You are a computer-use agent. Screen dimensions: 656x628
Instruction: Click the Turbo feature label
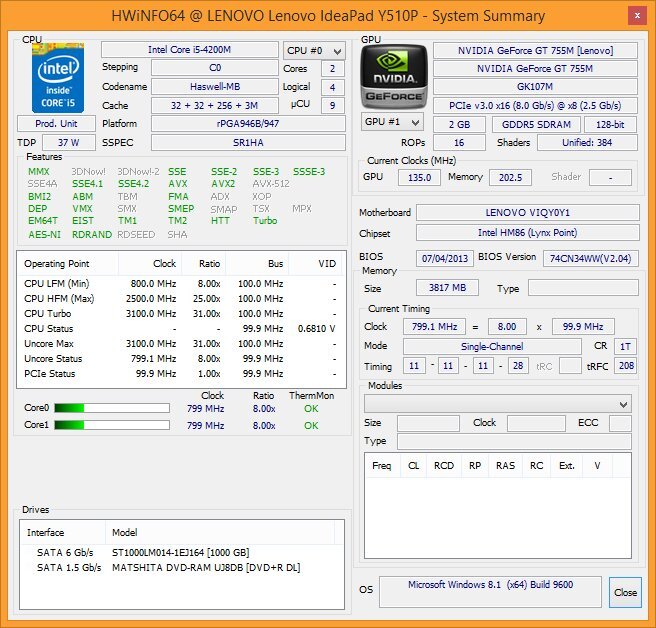(x=265, y=220)
